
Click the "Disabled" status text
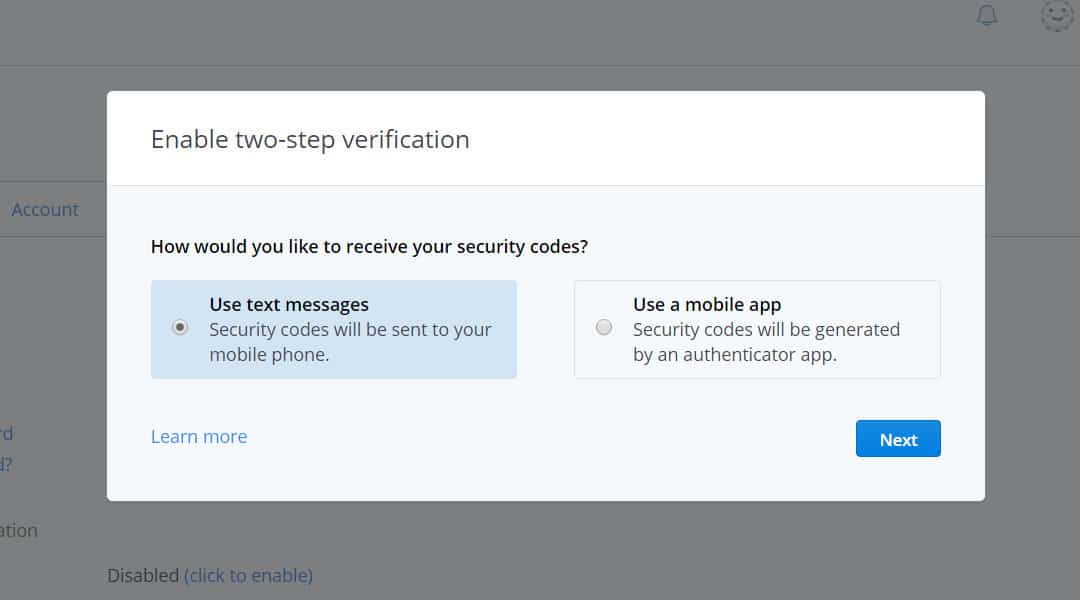(143, 575)
